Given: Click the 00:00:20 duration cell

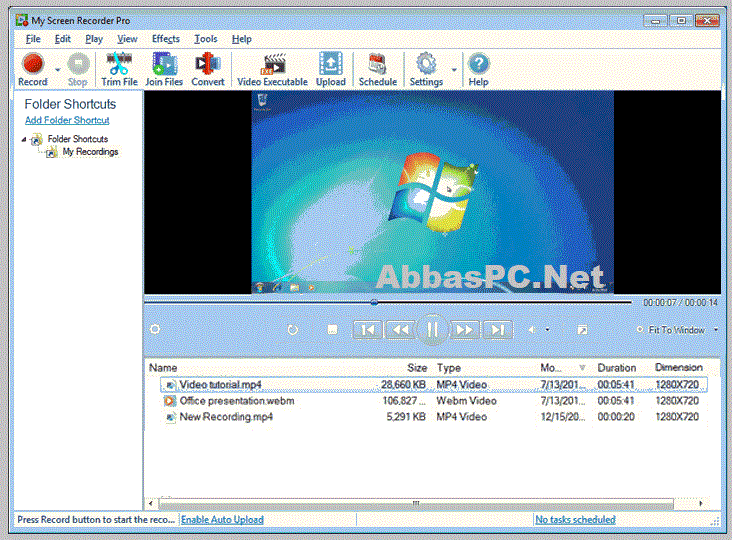Looking at the screenshot, I should 616,417.
